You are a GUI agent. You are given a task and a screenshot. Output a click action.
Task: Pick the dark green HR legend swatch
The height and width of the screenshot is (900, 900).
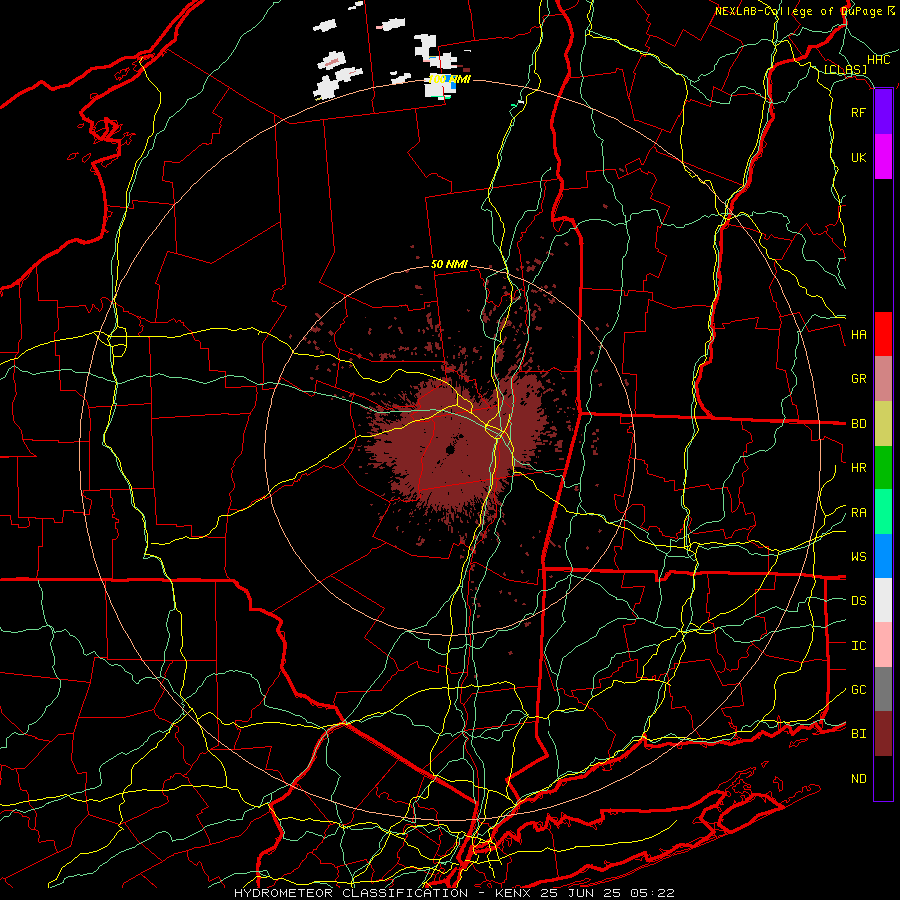(x=883, y=468)
